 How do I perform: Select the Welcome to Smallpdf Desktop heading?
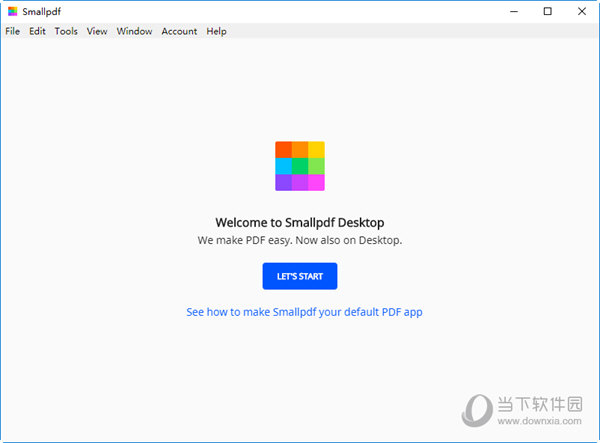coord(300,223)
